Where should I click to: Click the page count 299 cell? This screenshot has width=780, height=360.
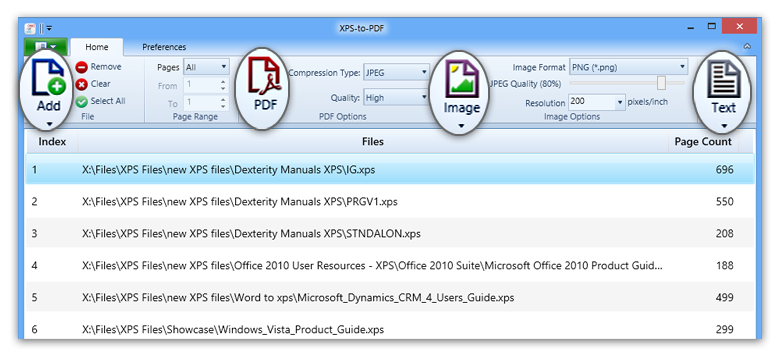click(x=725, y=329)
